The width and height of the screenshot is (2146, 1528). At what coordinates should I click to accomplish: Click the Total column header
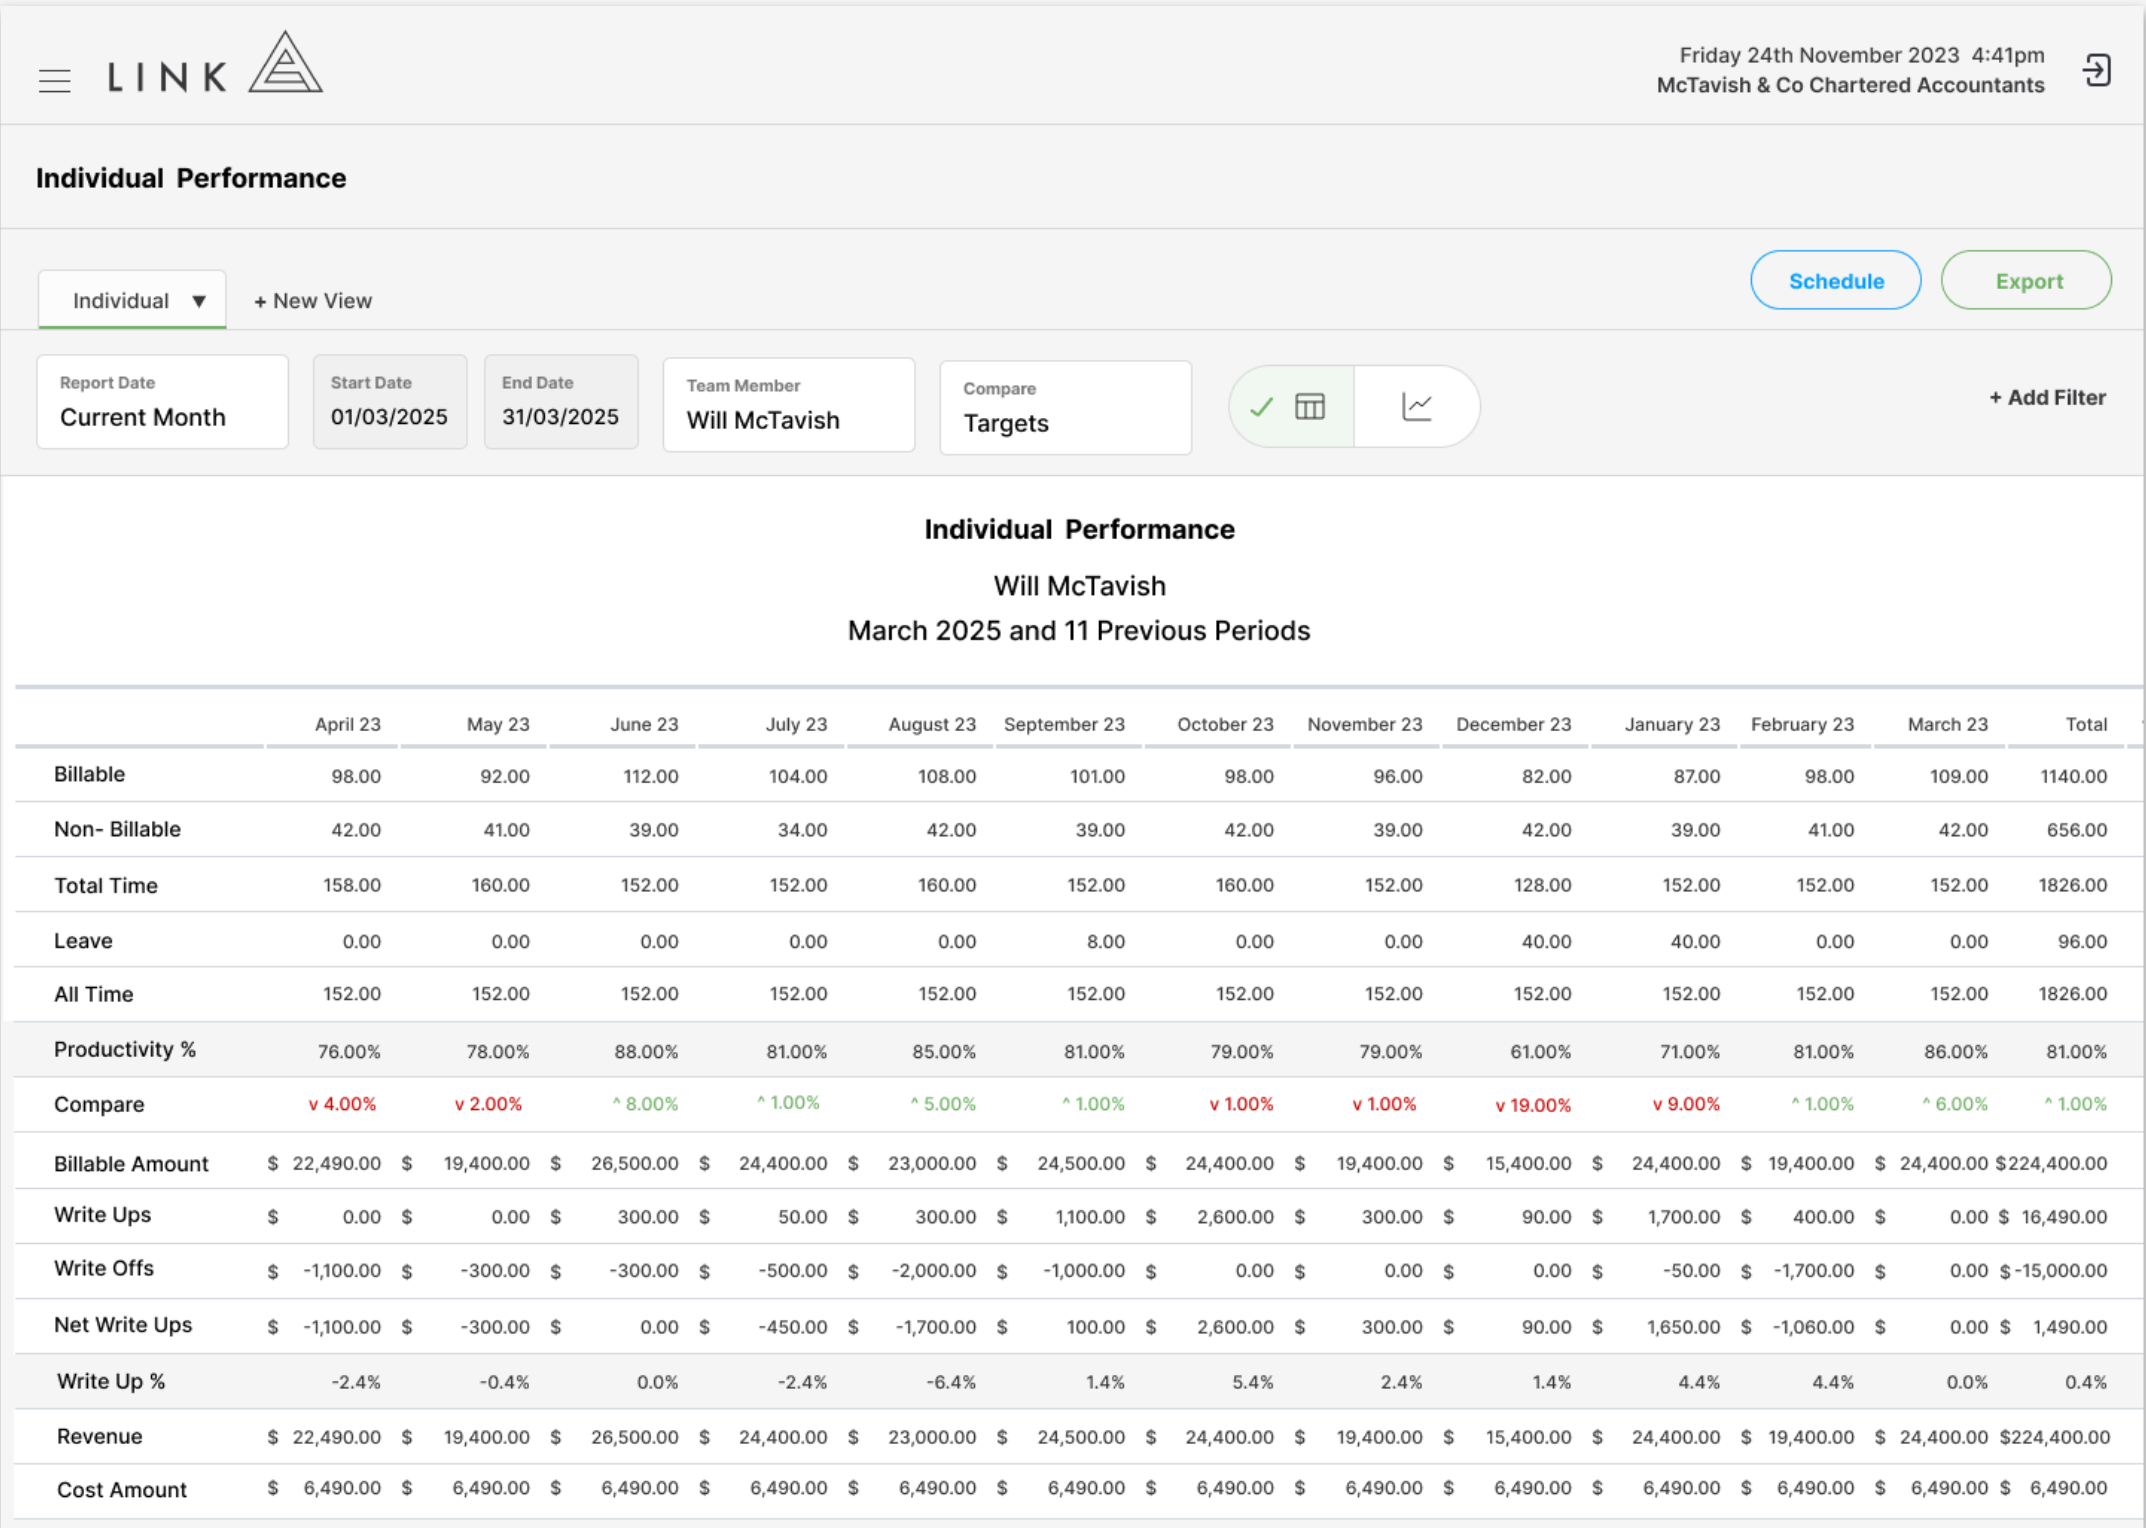[x=2086, y=724]
